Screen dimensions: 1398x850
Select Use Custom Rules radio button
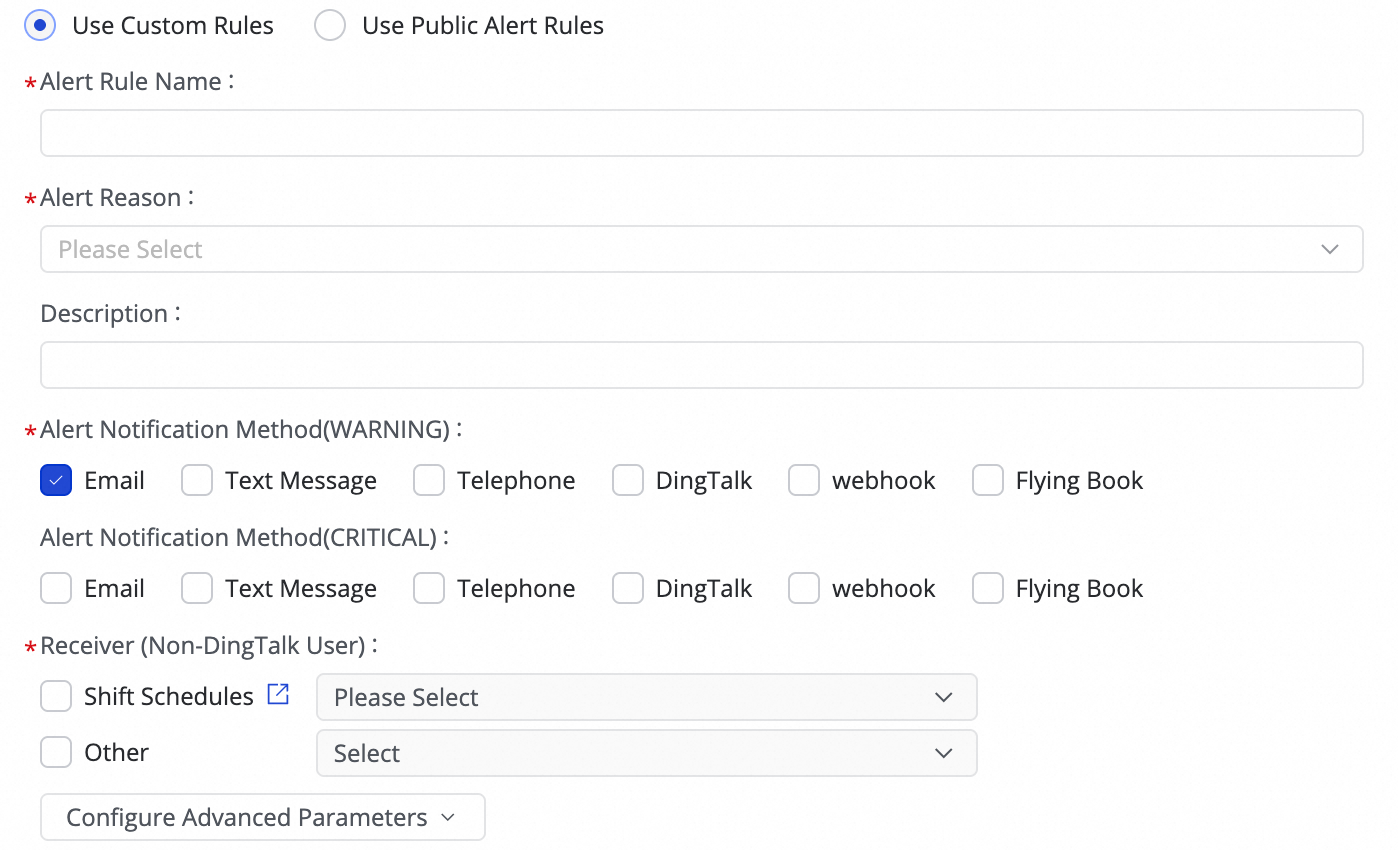click(40, 26)
